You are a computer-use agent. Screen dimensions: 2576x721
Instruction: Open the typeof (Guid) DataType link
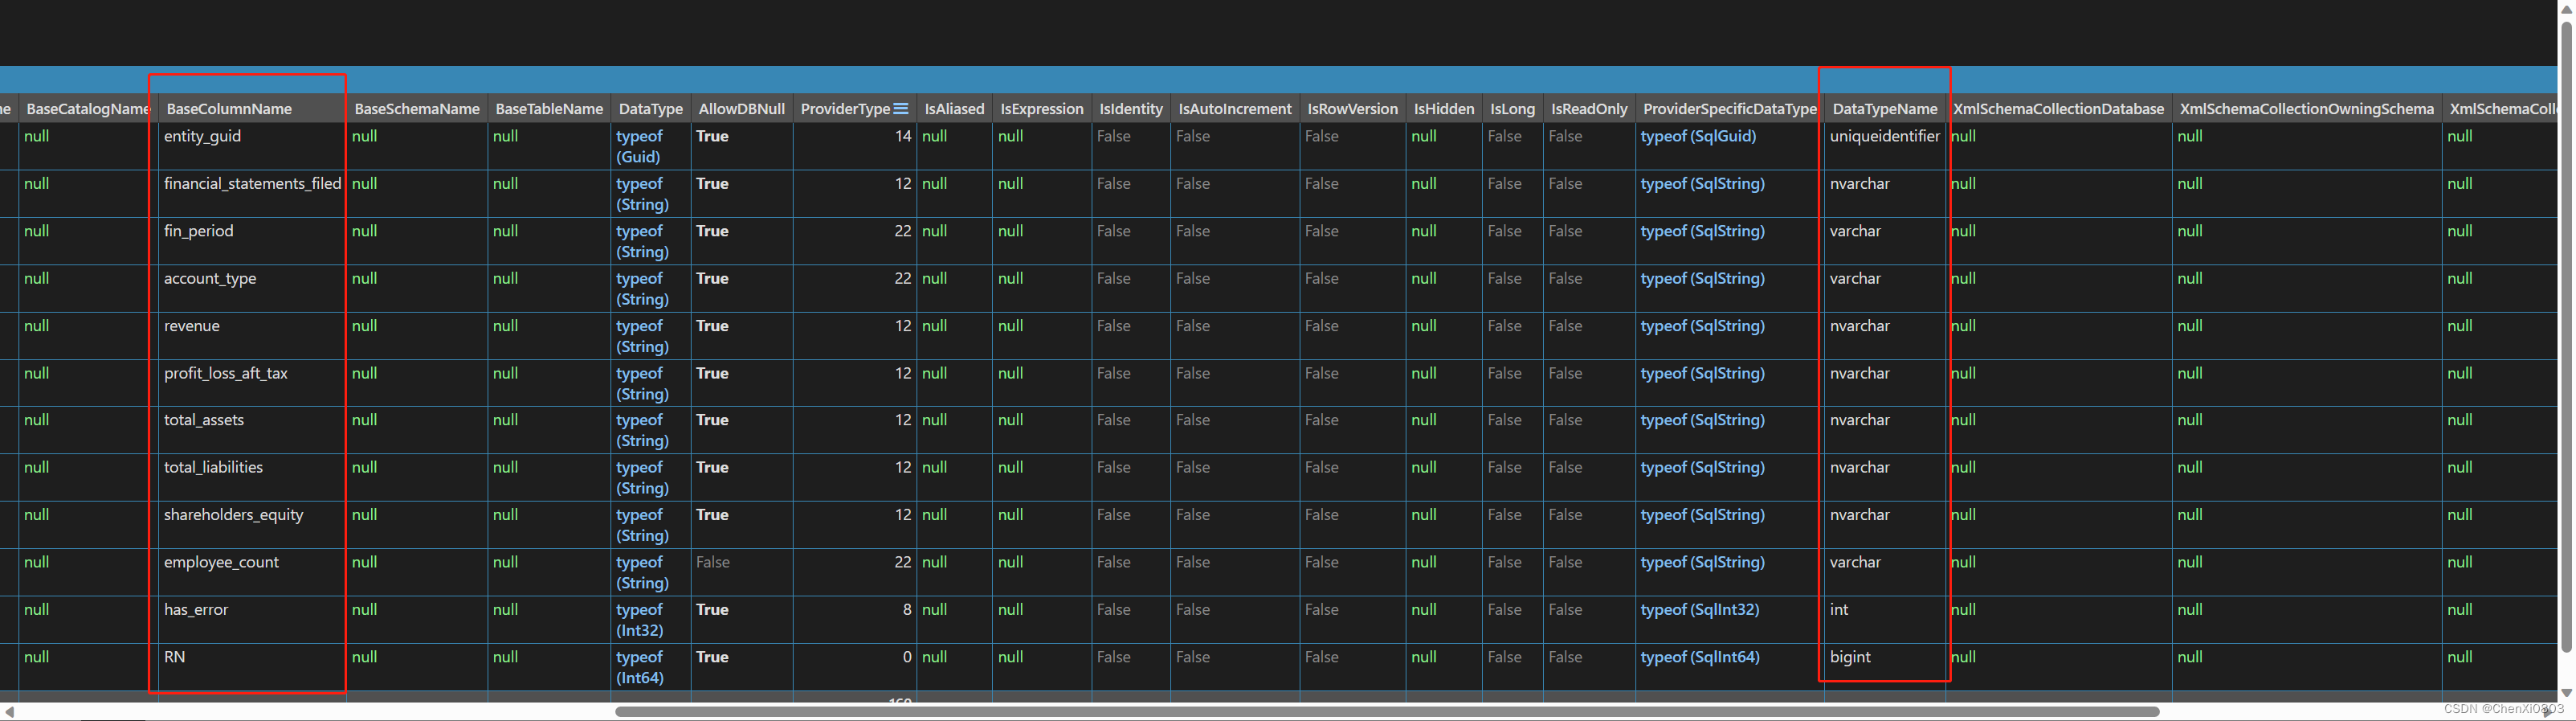(x=640, y=146)
